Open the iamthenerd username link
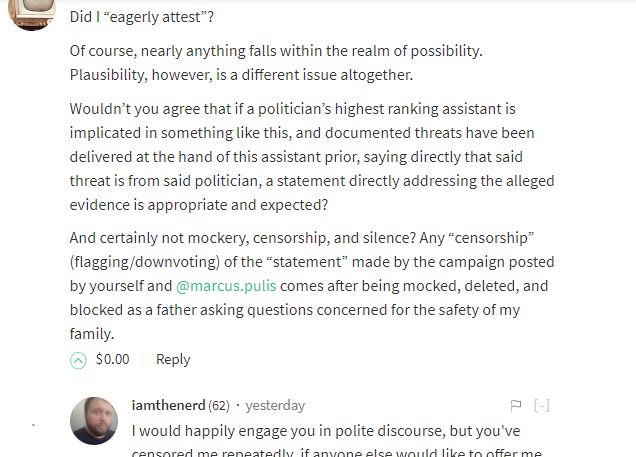 (168, 406)
